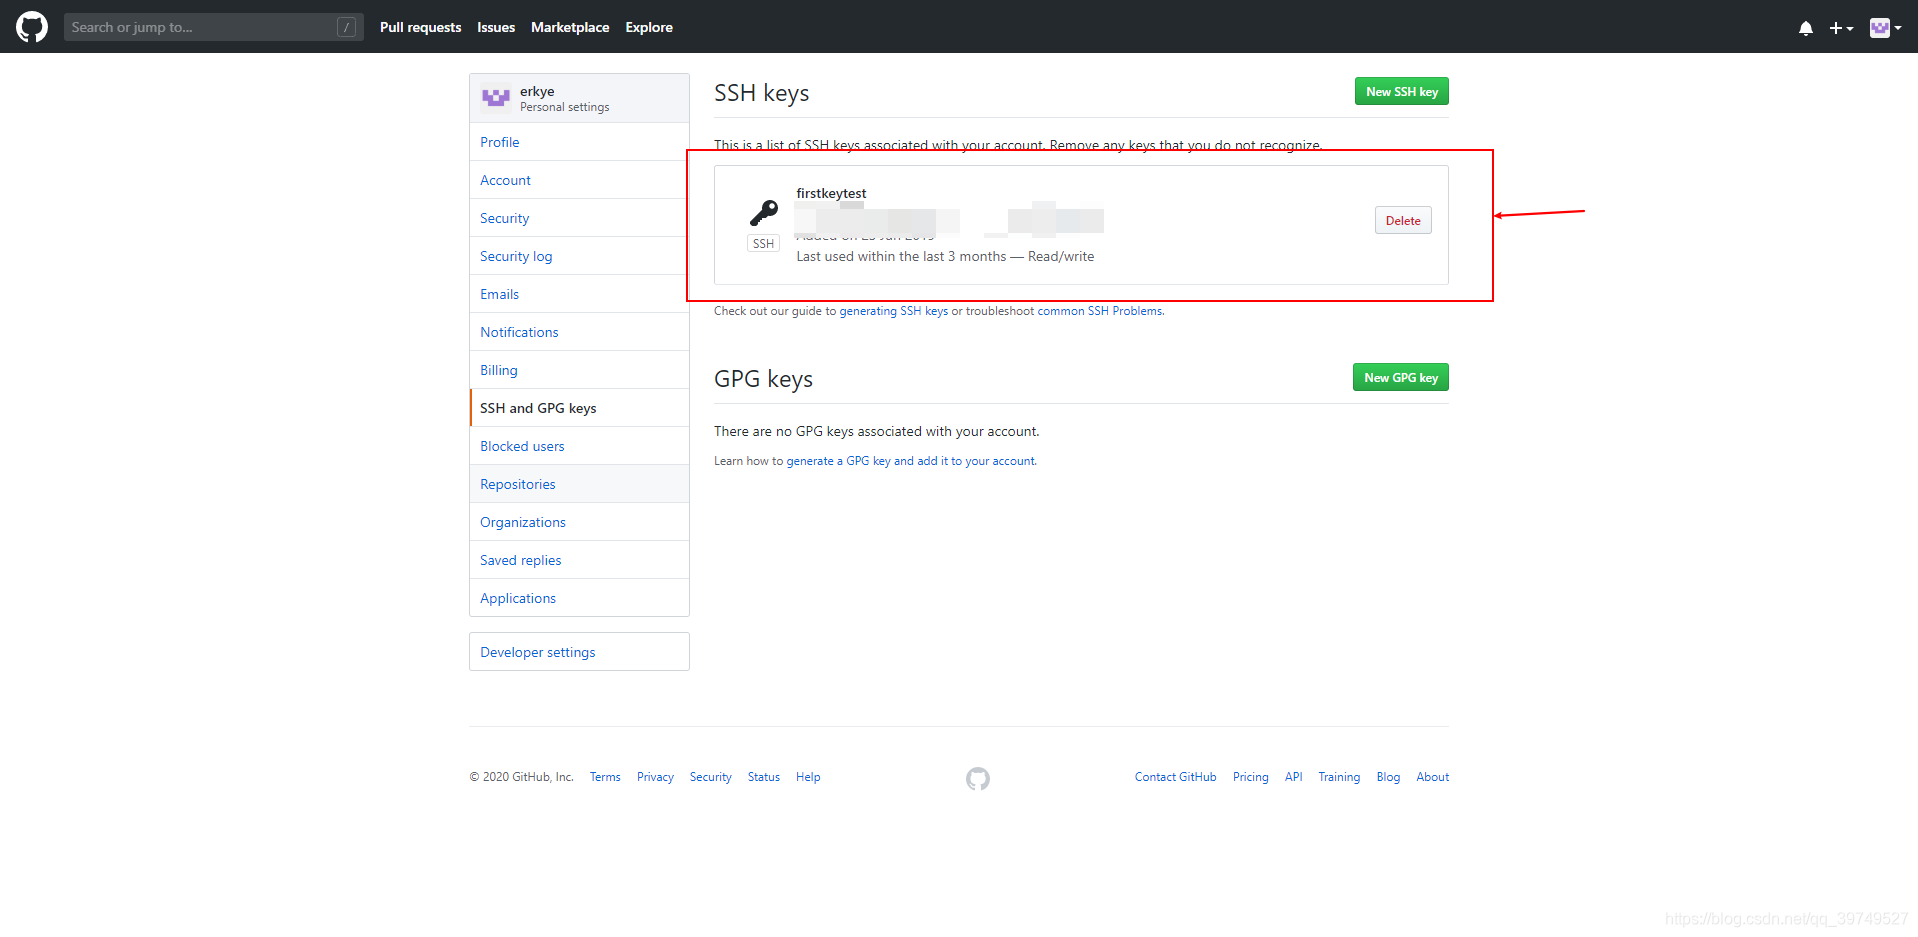Open Status link in footer
Screen dimensions: 1918x937
pos(764,777)
